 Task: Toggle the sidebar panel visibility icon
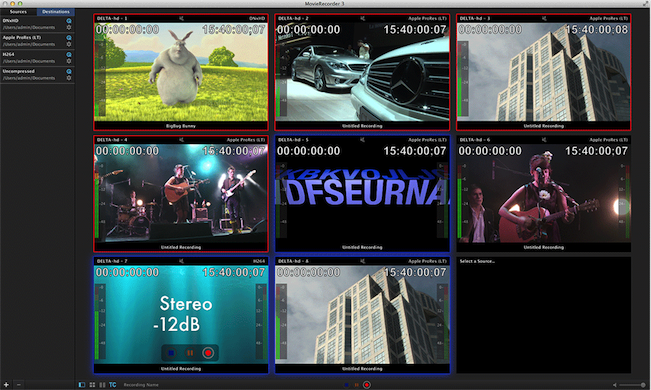pos(82,385)
